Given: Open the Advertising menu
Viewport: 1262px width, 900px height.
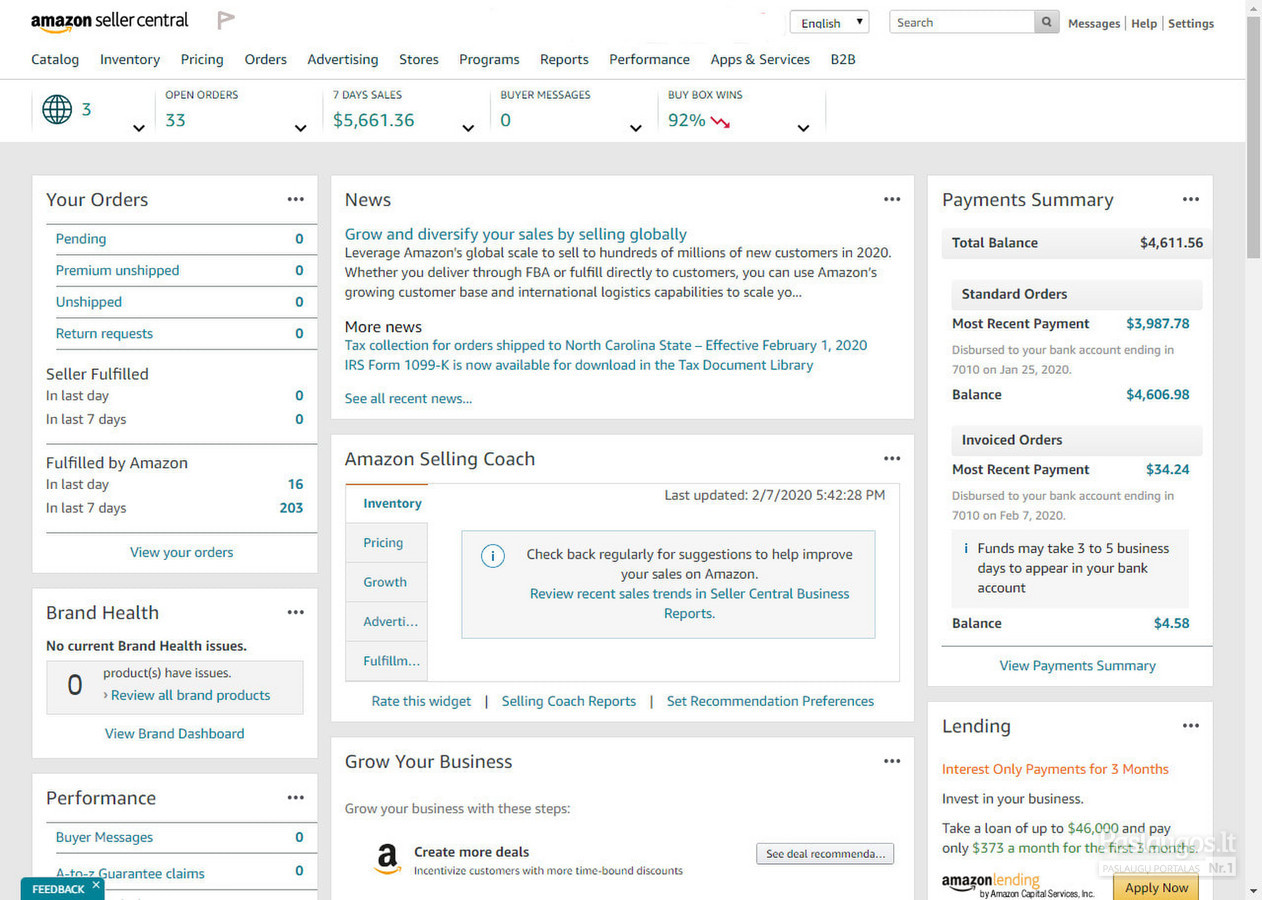Looking at the screenshot, I should (x=343, y=59).
